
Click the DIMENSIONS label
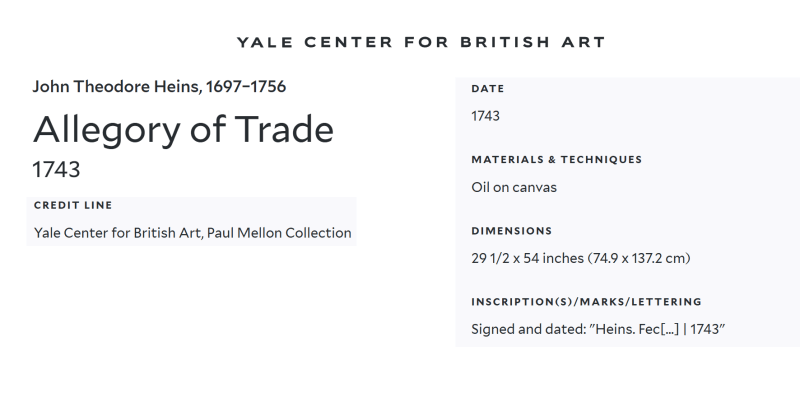(x=511, y=231)
